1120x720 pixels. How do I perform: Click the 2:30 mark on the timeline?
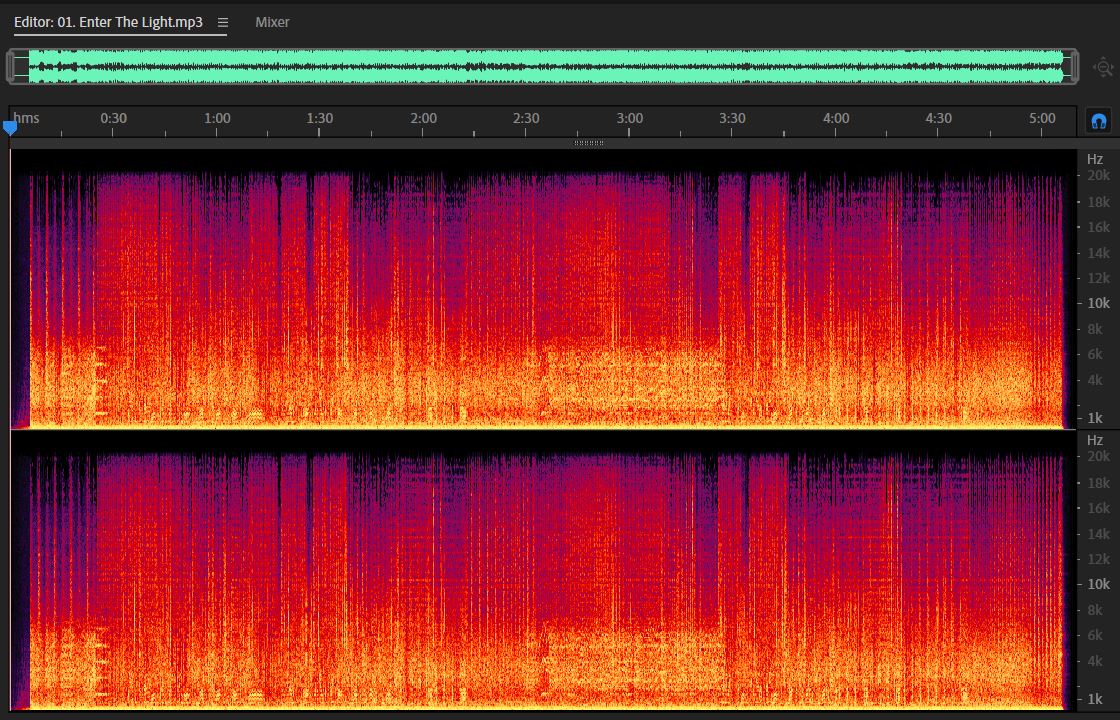[x=526, y=118]
